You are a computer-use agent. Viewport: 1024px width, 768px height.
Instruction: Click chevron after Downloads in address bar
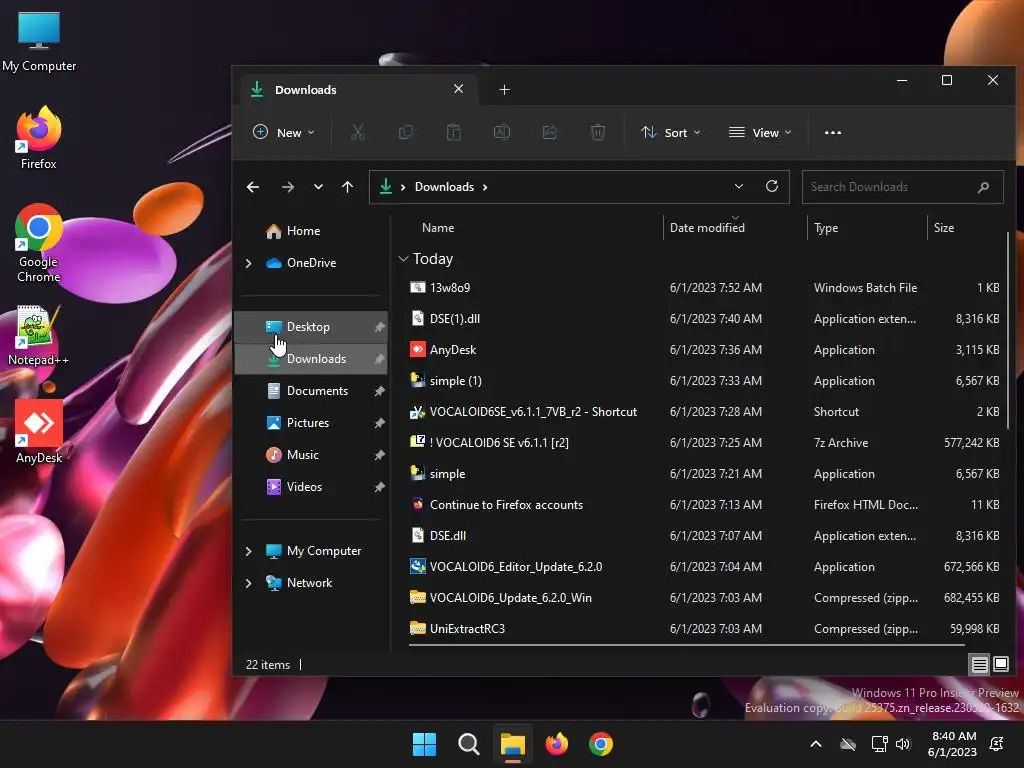pos(485,187)
